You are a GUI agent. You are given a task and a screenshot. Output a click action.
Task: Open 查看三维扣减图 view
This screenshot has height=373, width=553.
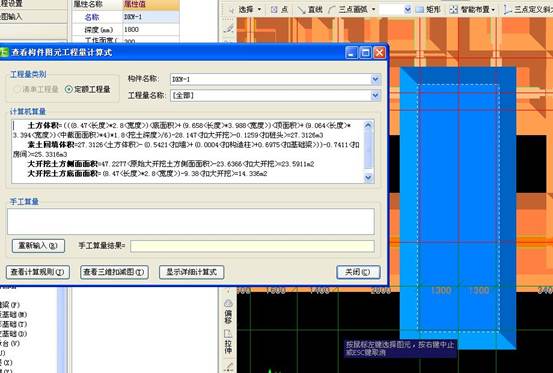(114, 272)
